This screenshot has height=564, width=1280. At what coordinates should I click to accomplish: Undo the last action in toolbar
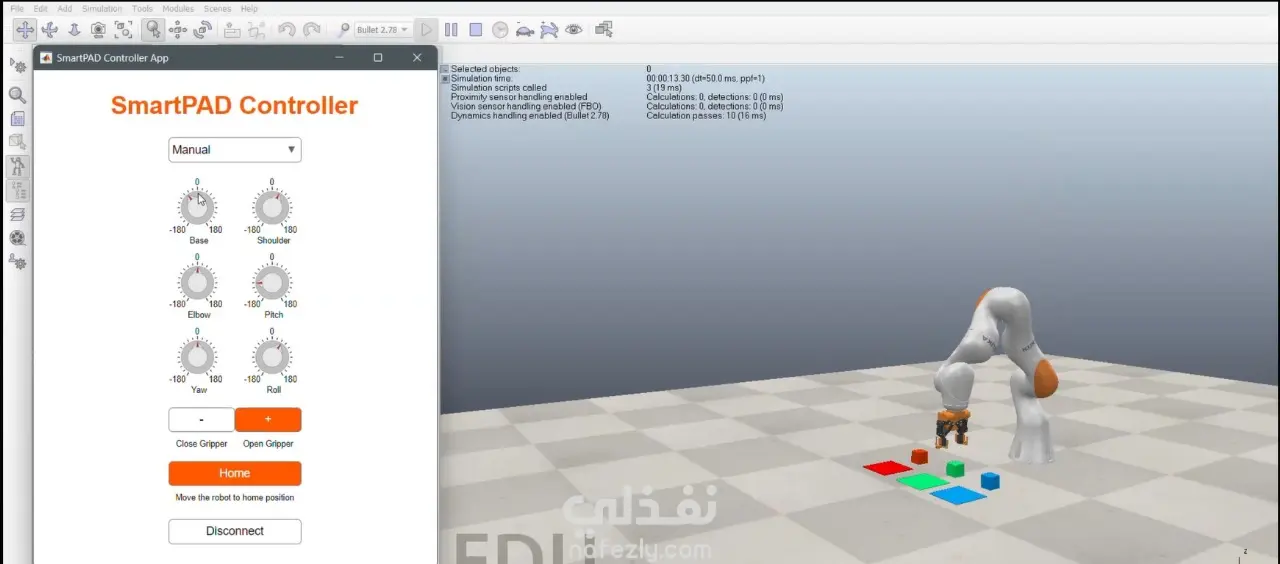pos(287,30)
